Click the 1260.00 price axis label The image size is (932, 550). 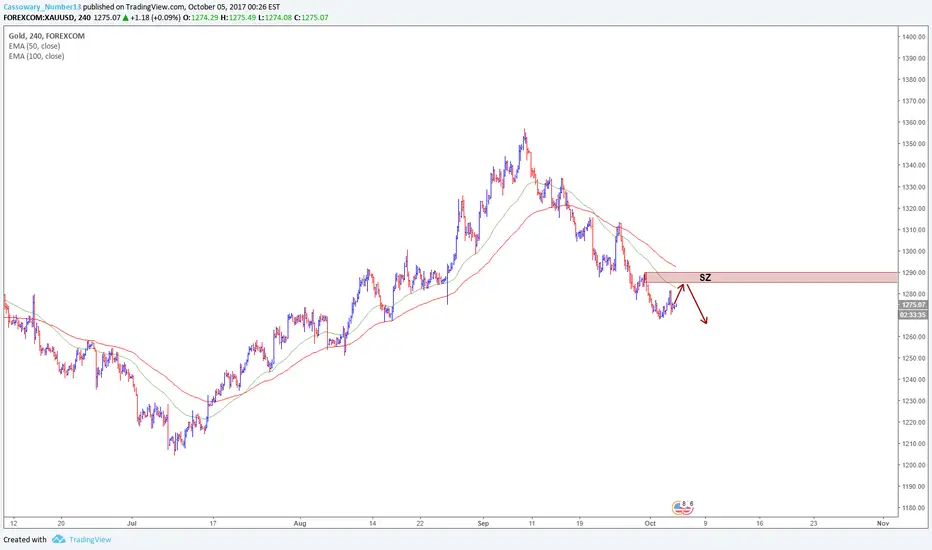tap(914, 337)
